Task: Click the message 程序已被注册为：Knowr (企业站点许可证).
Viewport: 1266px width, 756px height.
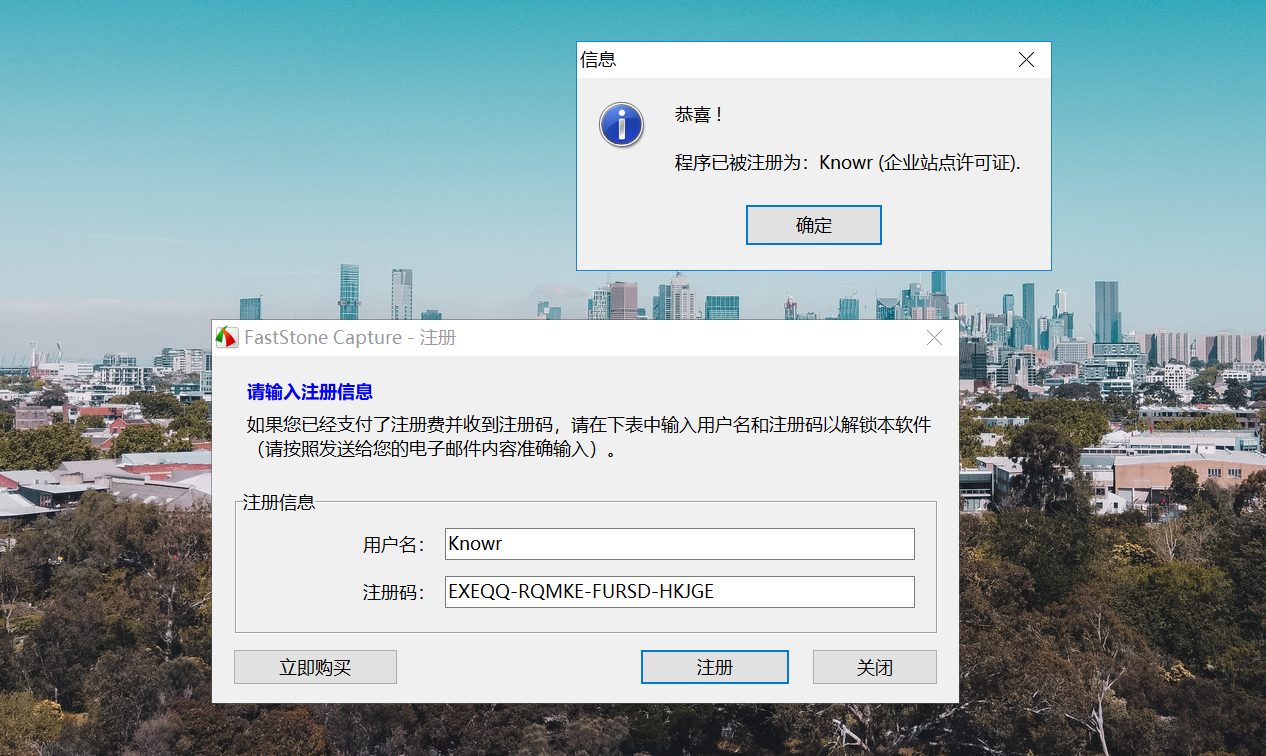Action: 848,163
